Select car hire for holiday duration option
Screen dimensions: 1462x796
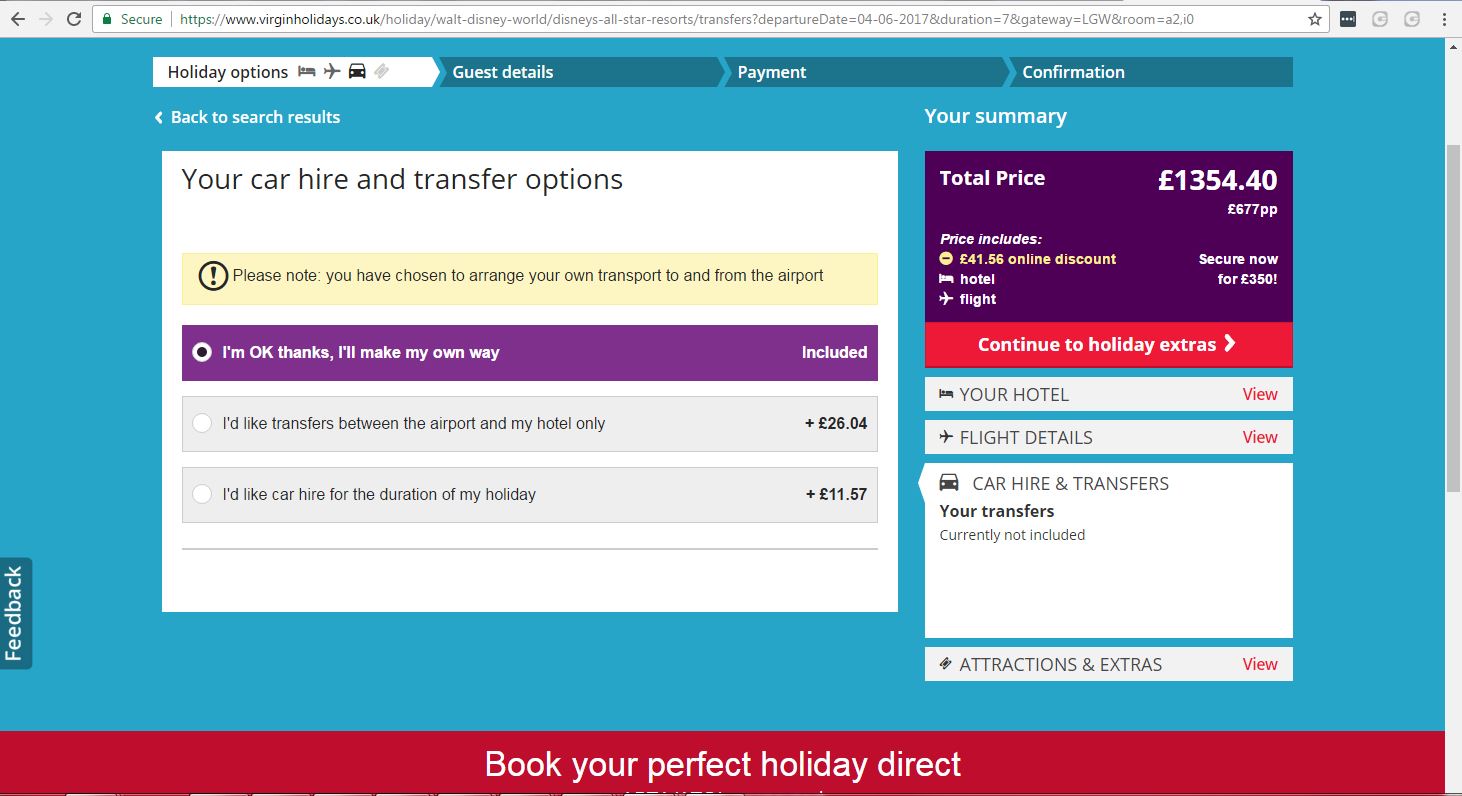202,494
